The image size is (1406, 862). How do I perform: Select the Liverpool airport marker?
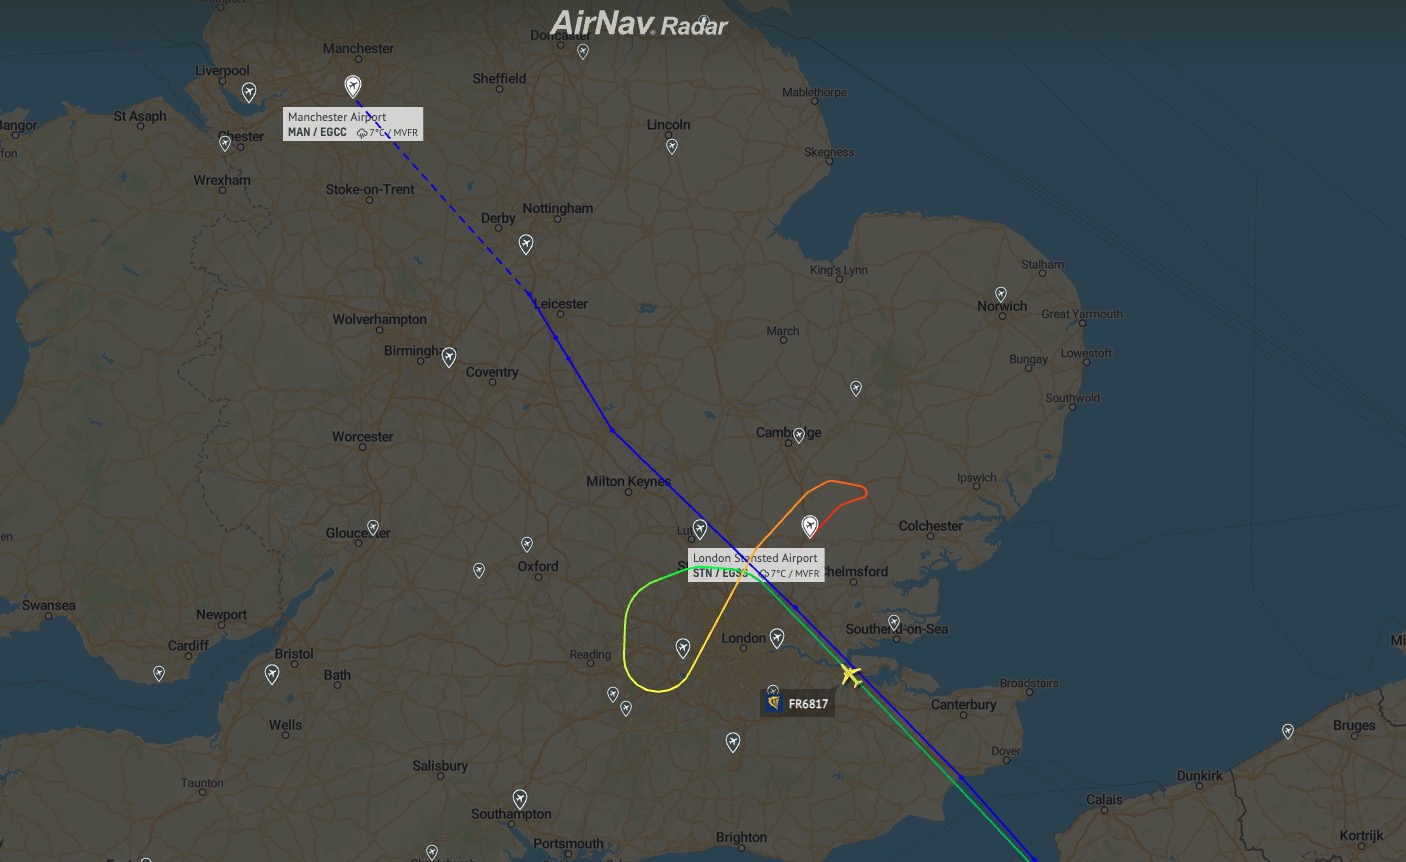[249, 93]
